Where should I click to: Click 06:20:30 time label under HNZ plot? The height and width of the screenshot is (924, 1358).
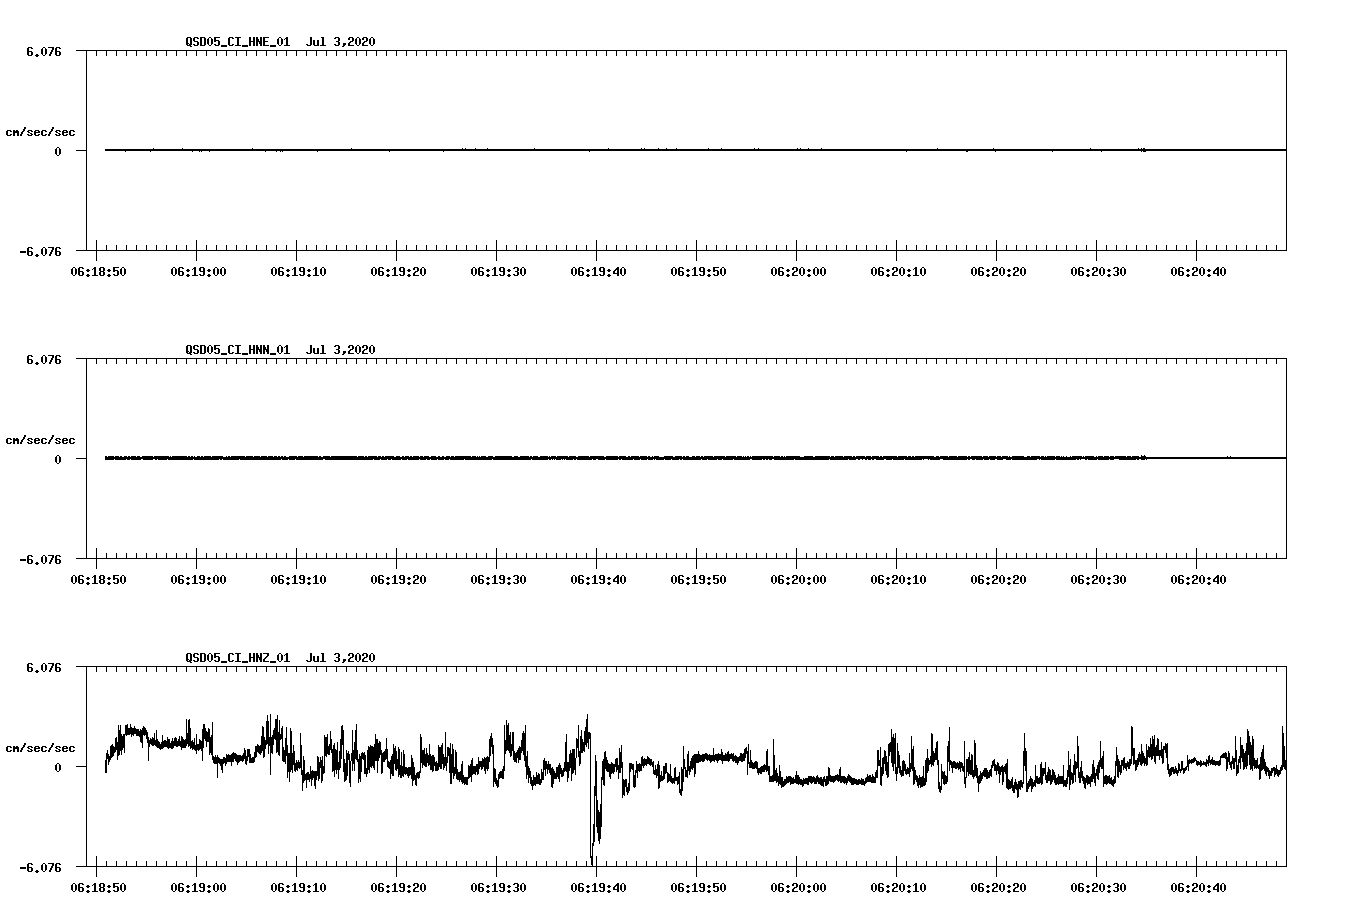1098,887
